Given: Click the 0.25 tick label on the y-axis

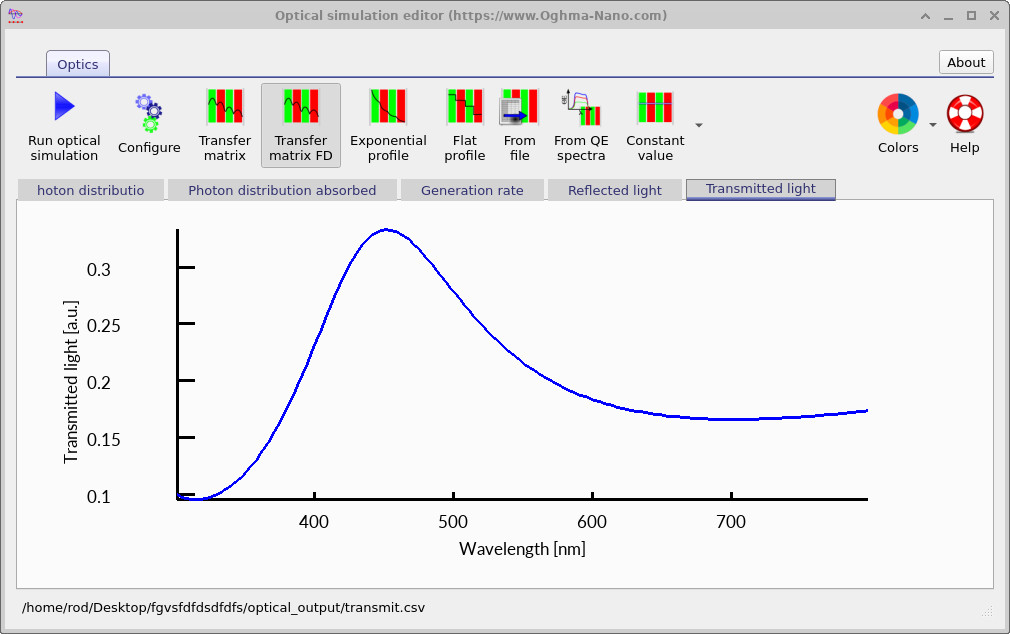Looking at the screenshot, I should pos(103,326).
